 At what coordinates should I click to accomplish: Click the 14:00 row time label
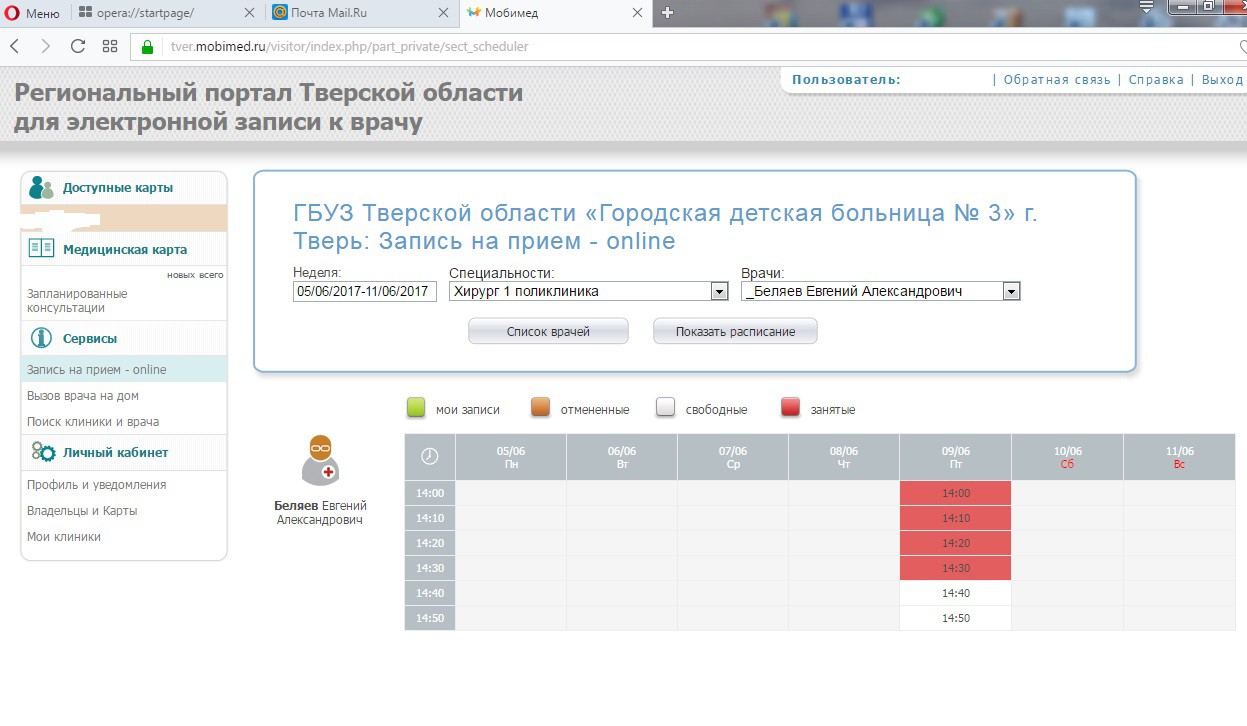(x=430, y=493)
